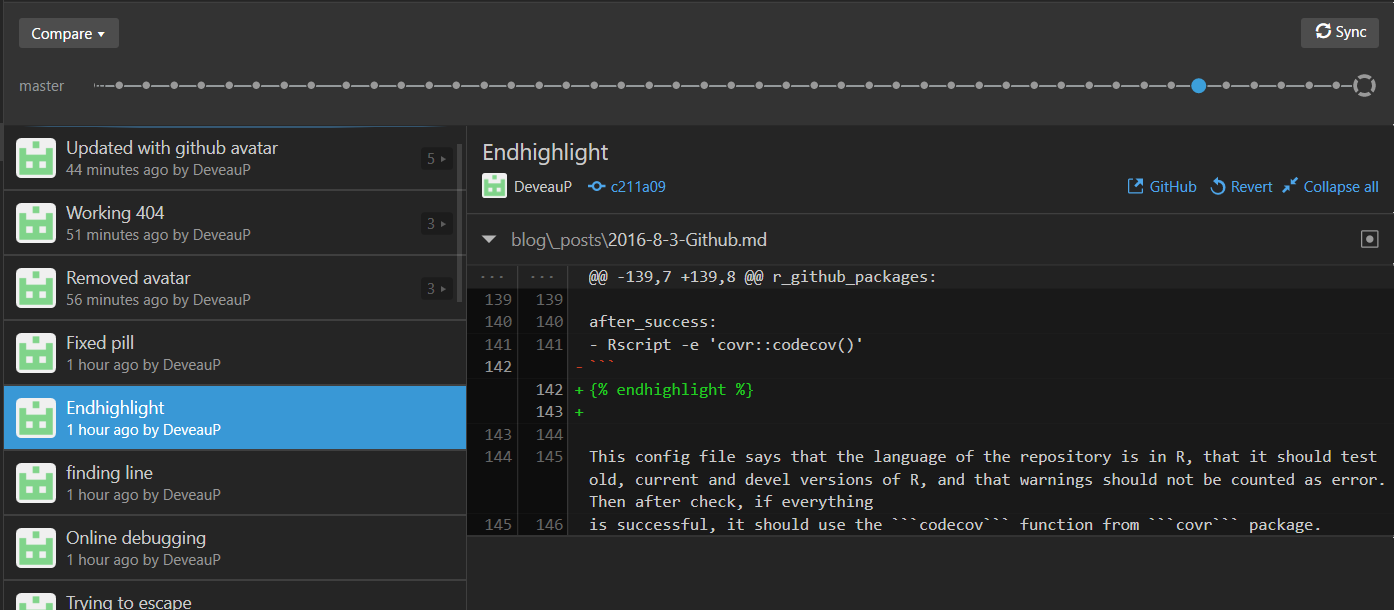
Task: Open the Compare dropdown
Action: 68,33
